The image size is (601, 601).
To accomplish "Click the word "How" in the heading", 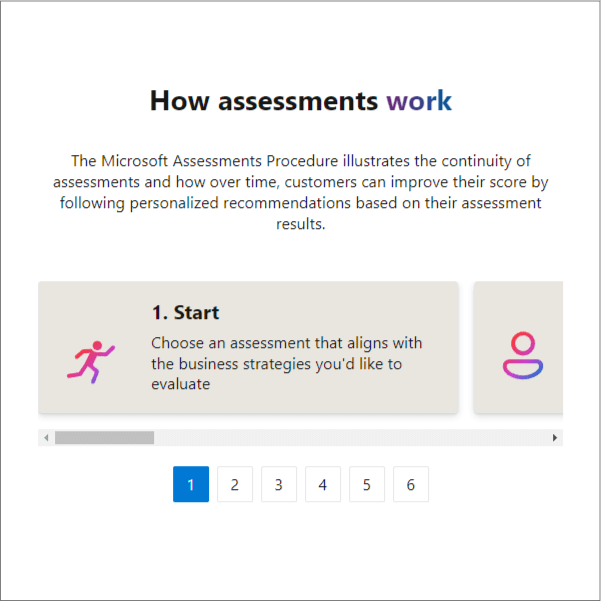I will tap(180, 101).
